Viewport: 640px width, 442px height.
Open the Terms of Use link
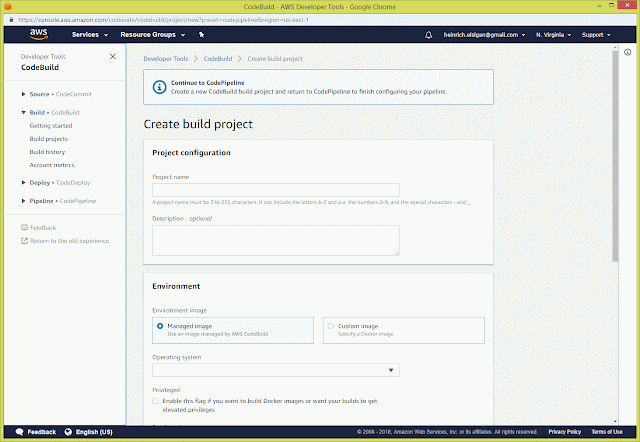point(607,432)
